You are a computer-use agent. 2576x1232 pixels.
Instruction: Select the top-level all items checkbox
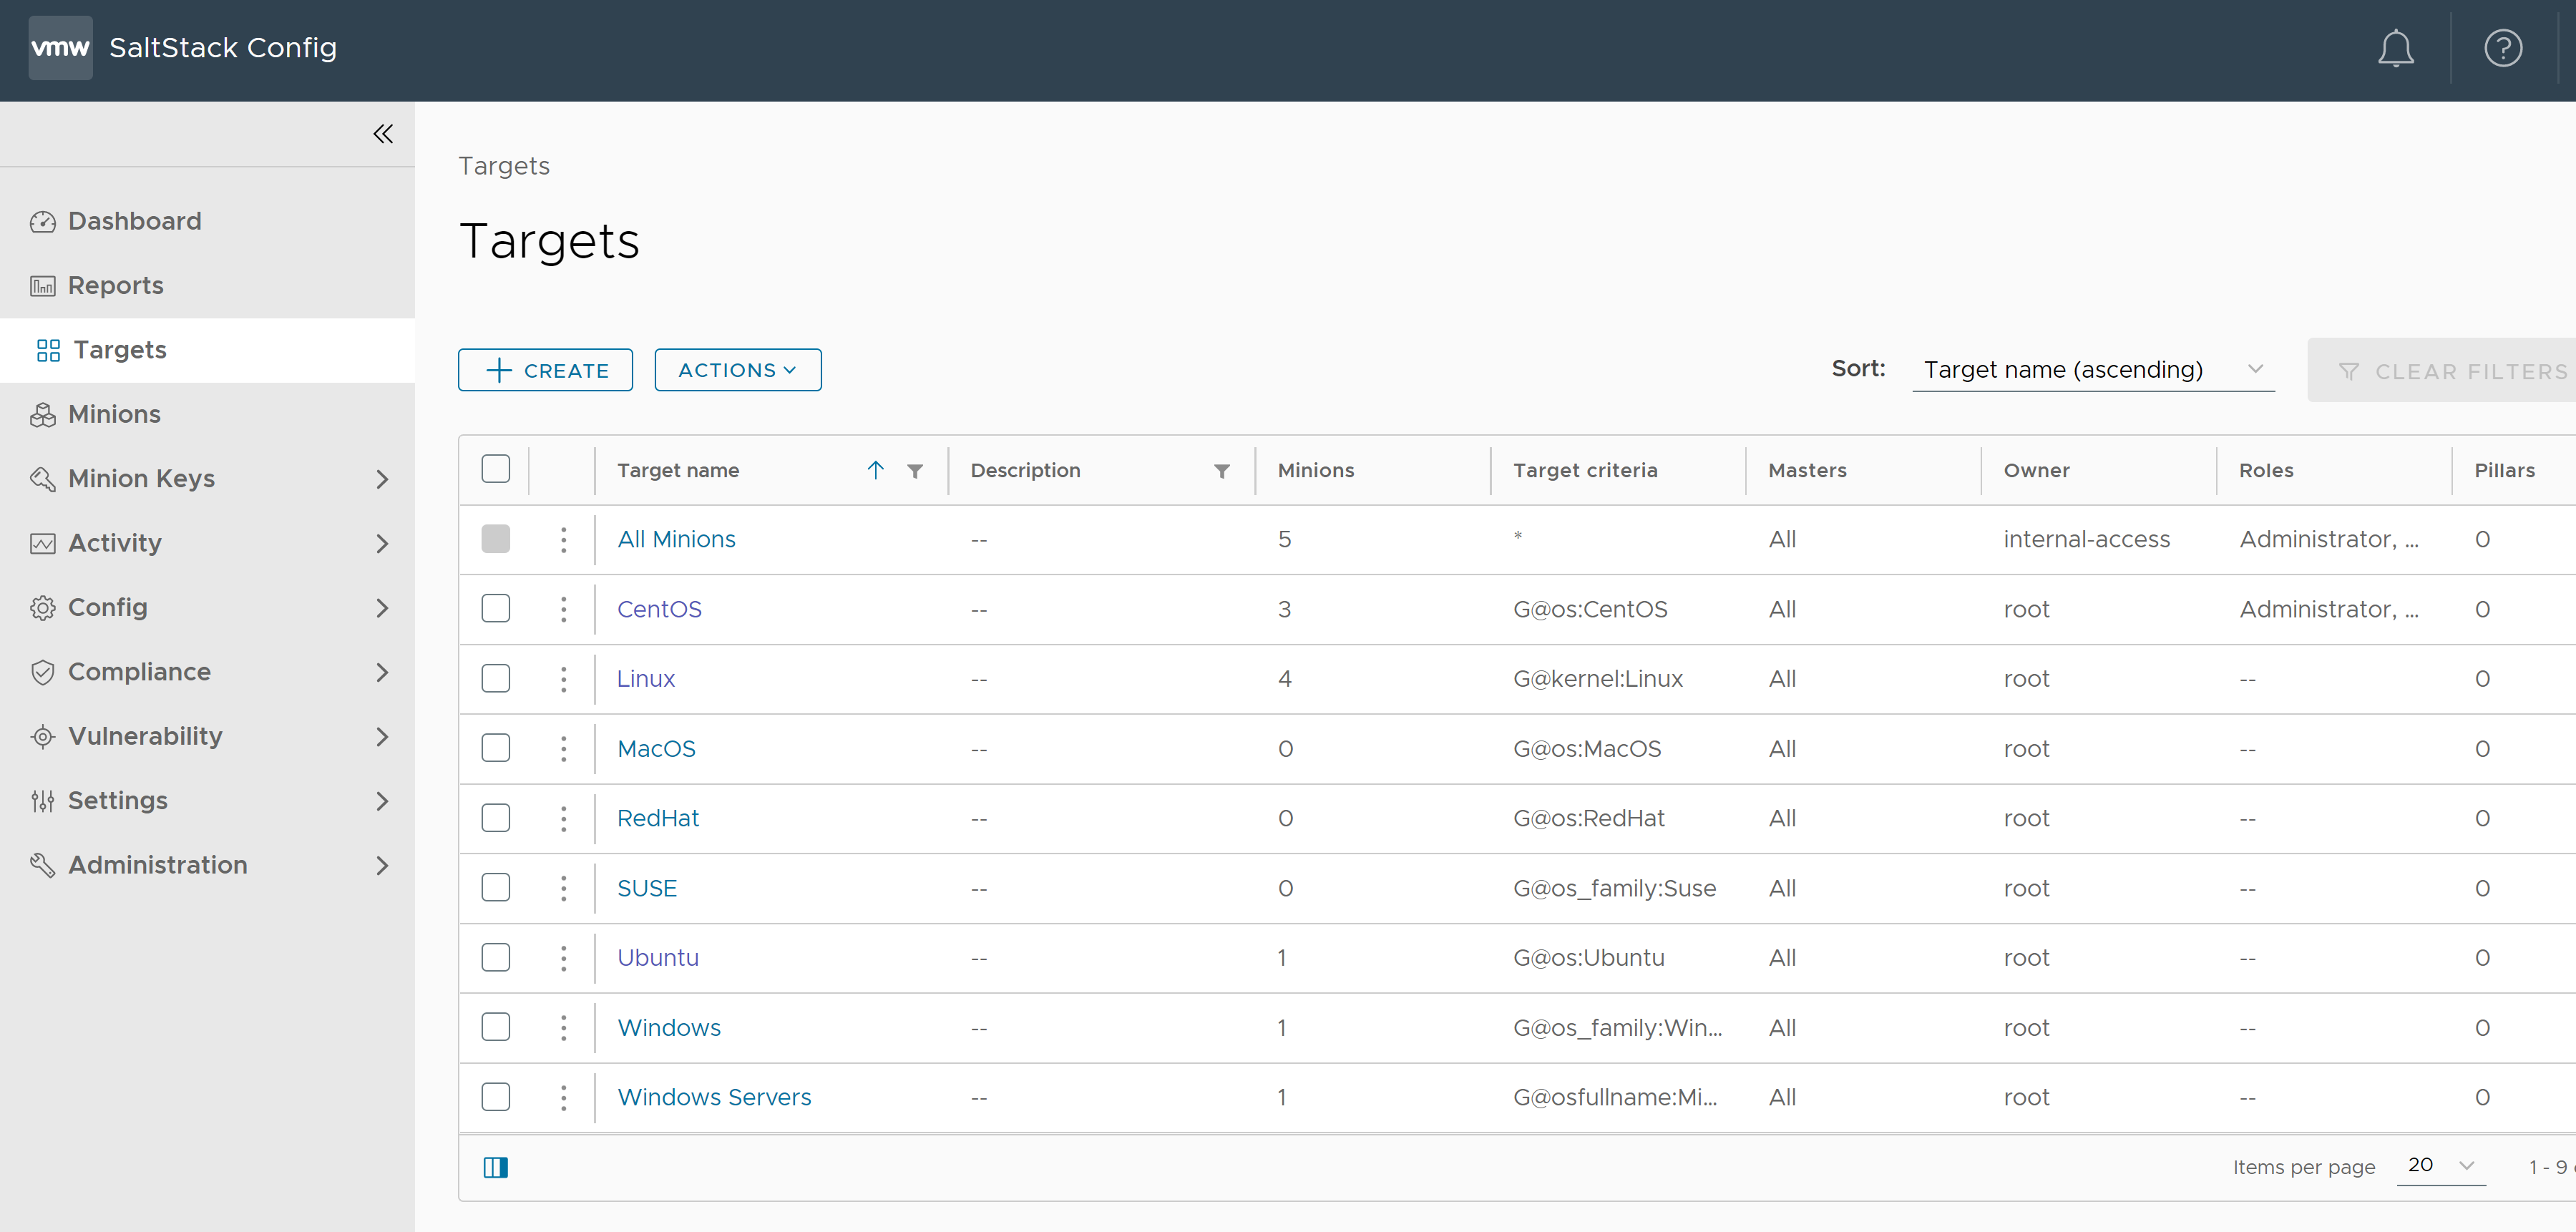tap(496, 470)
